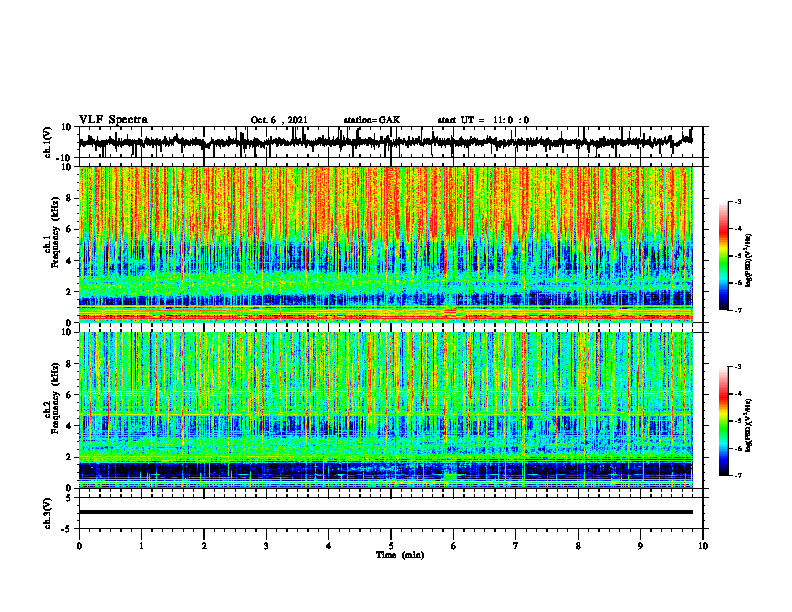Click the ch.1 colorbar 'log(PSD)' units label
The width and height of the screenshot is (792, 612).
[x=749, y=261]
